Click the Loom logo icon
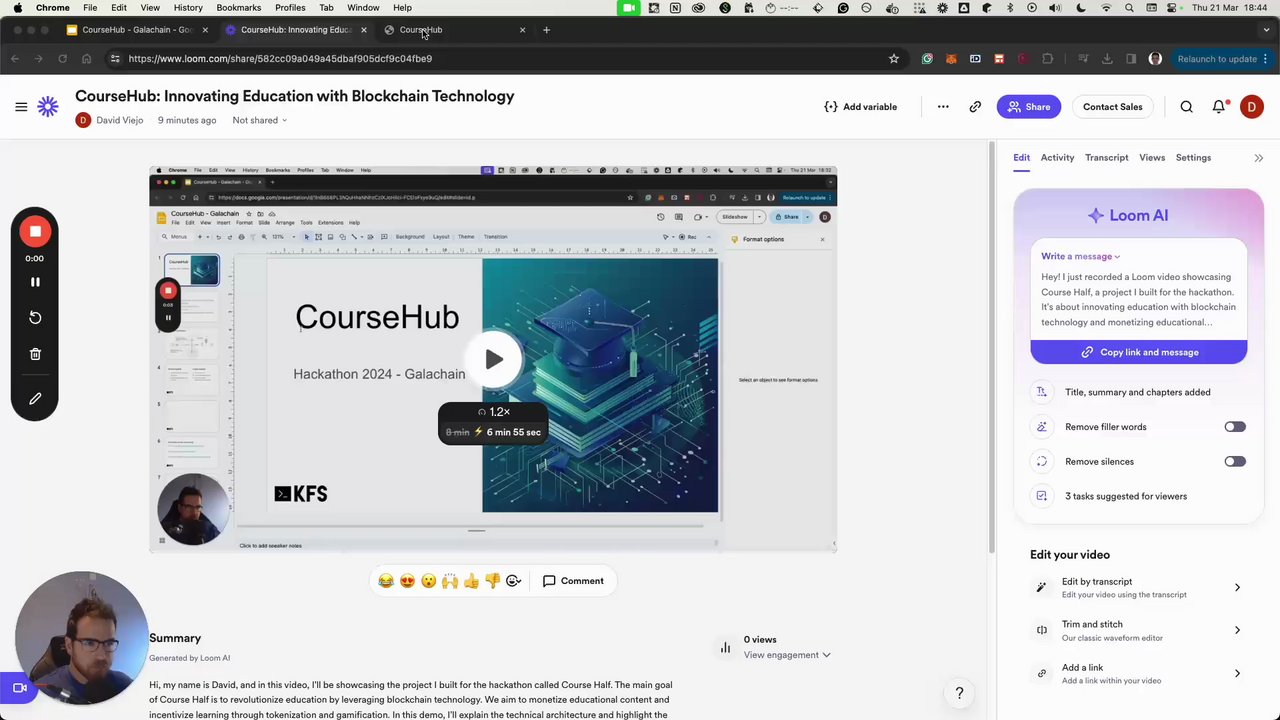The image size is (1280, 720). (48, 107)
